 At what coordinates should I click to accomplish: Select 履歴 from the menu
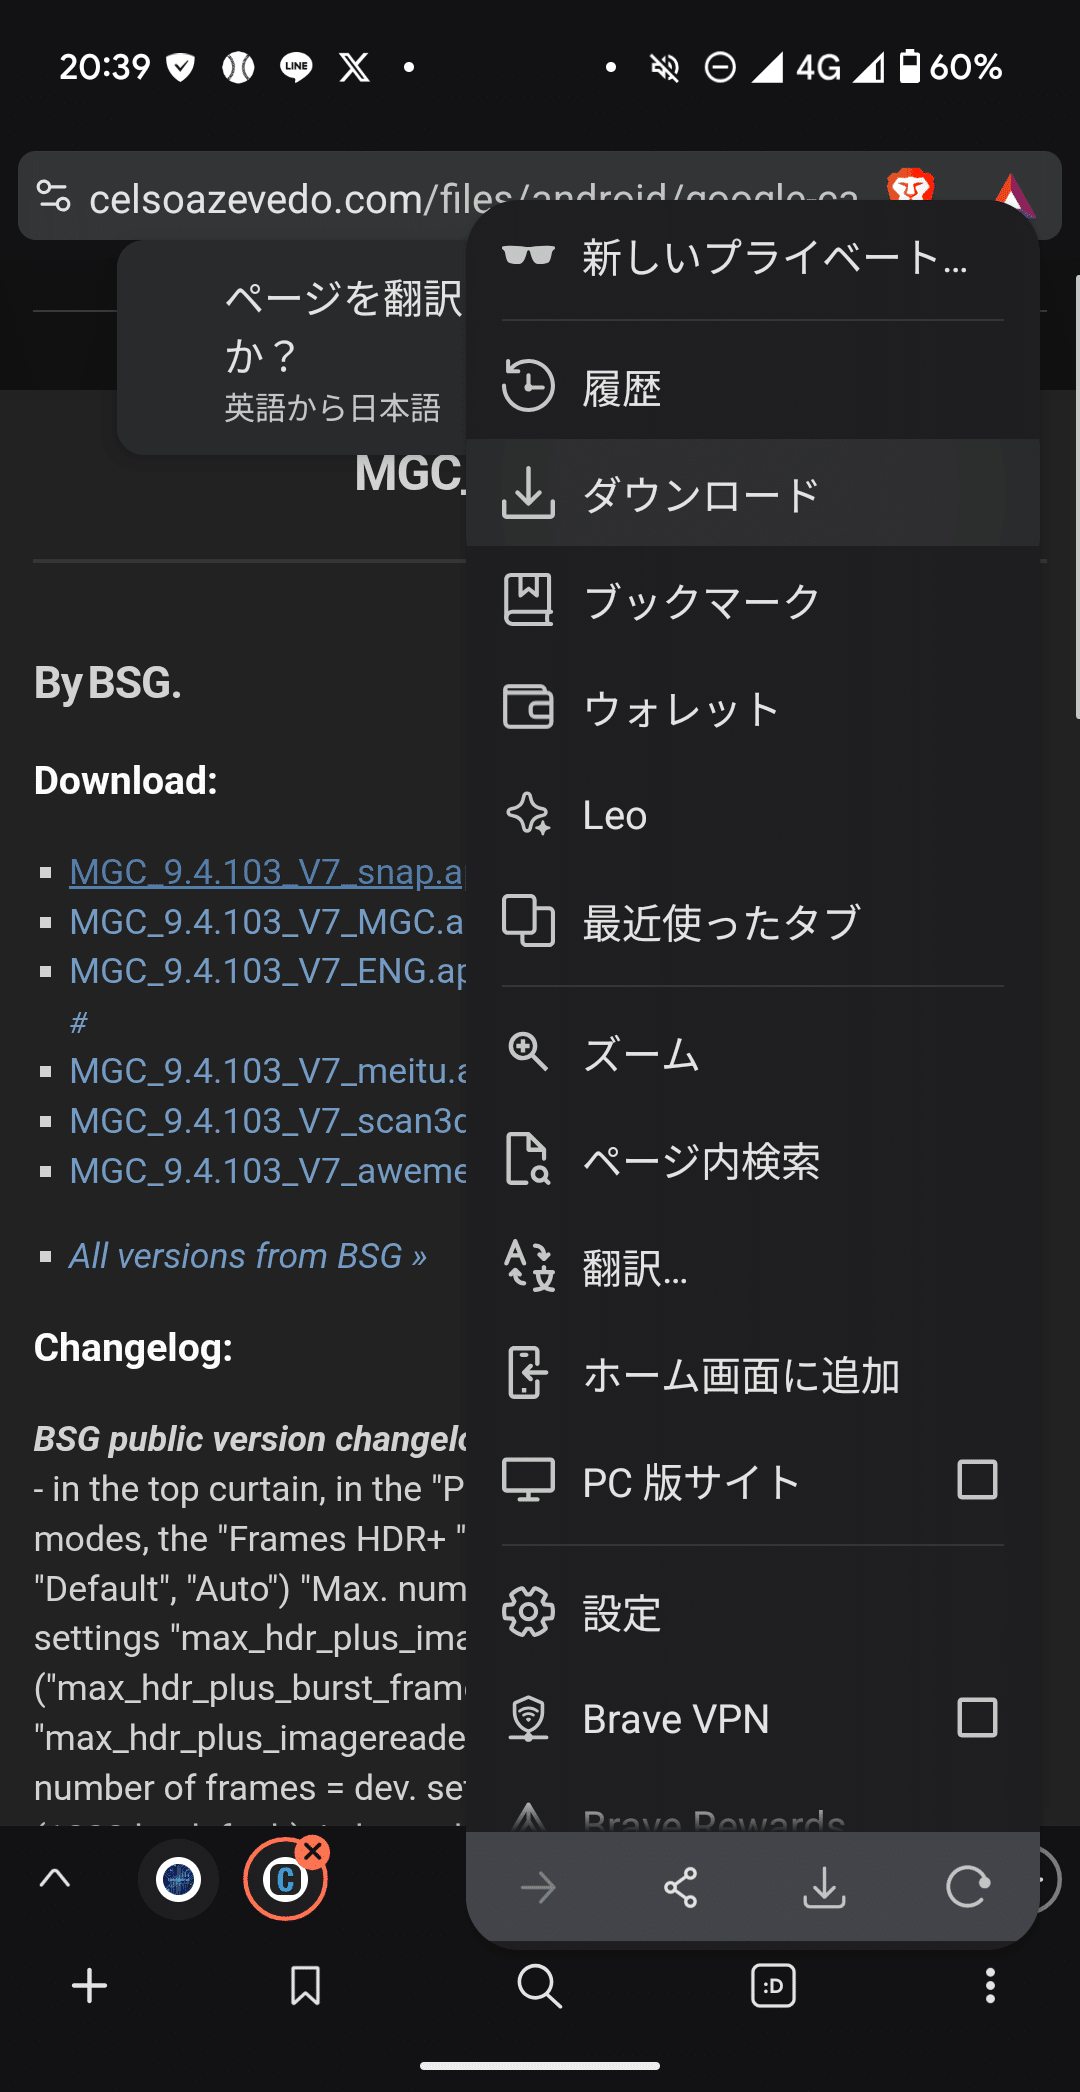click(752, 387)
